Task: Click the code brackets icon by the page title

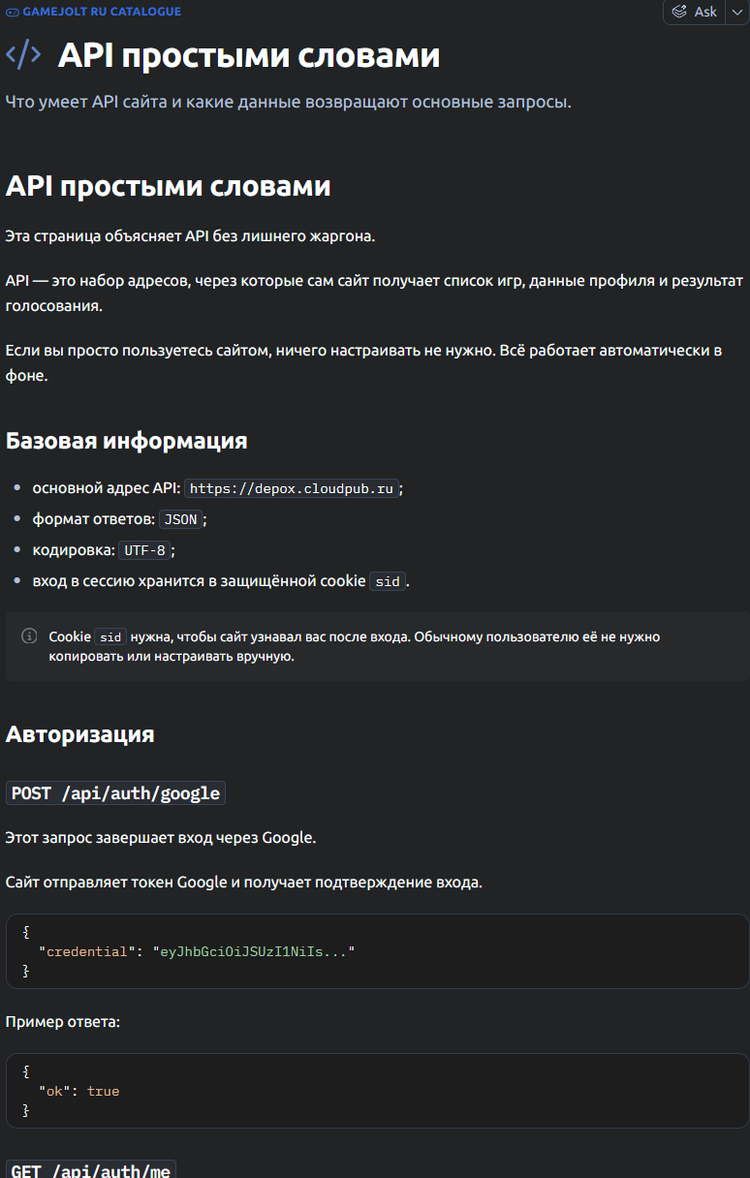Action: pos(24,55)
